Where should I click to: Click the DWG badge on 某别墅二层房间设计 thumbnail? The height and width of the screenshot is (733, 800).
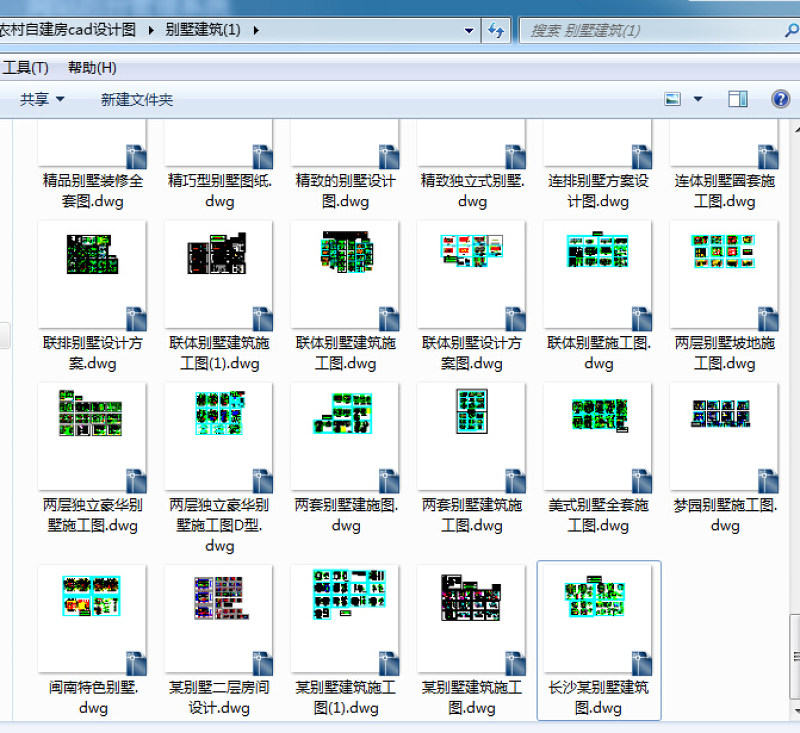(263, 663)
